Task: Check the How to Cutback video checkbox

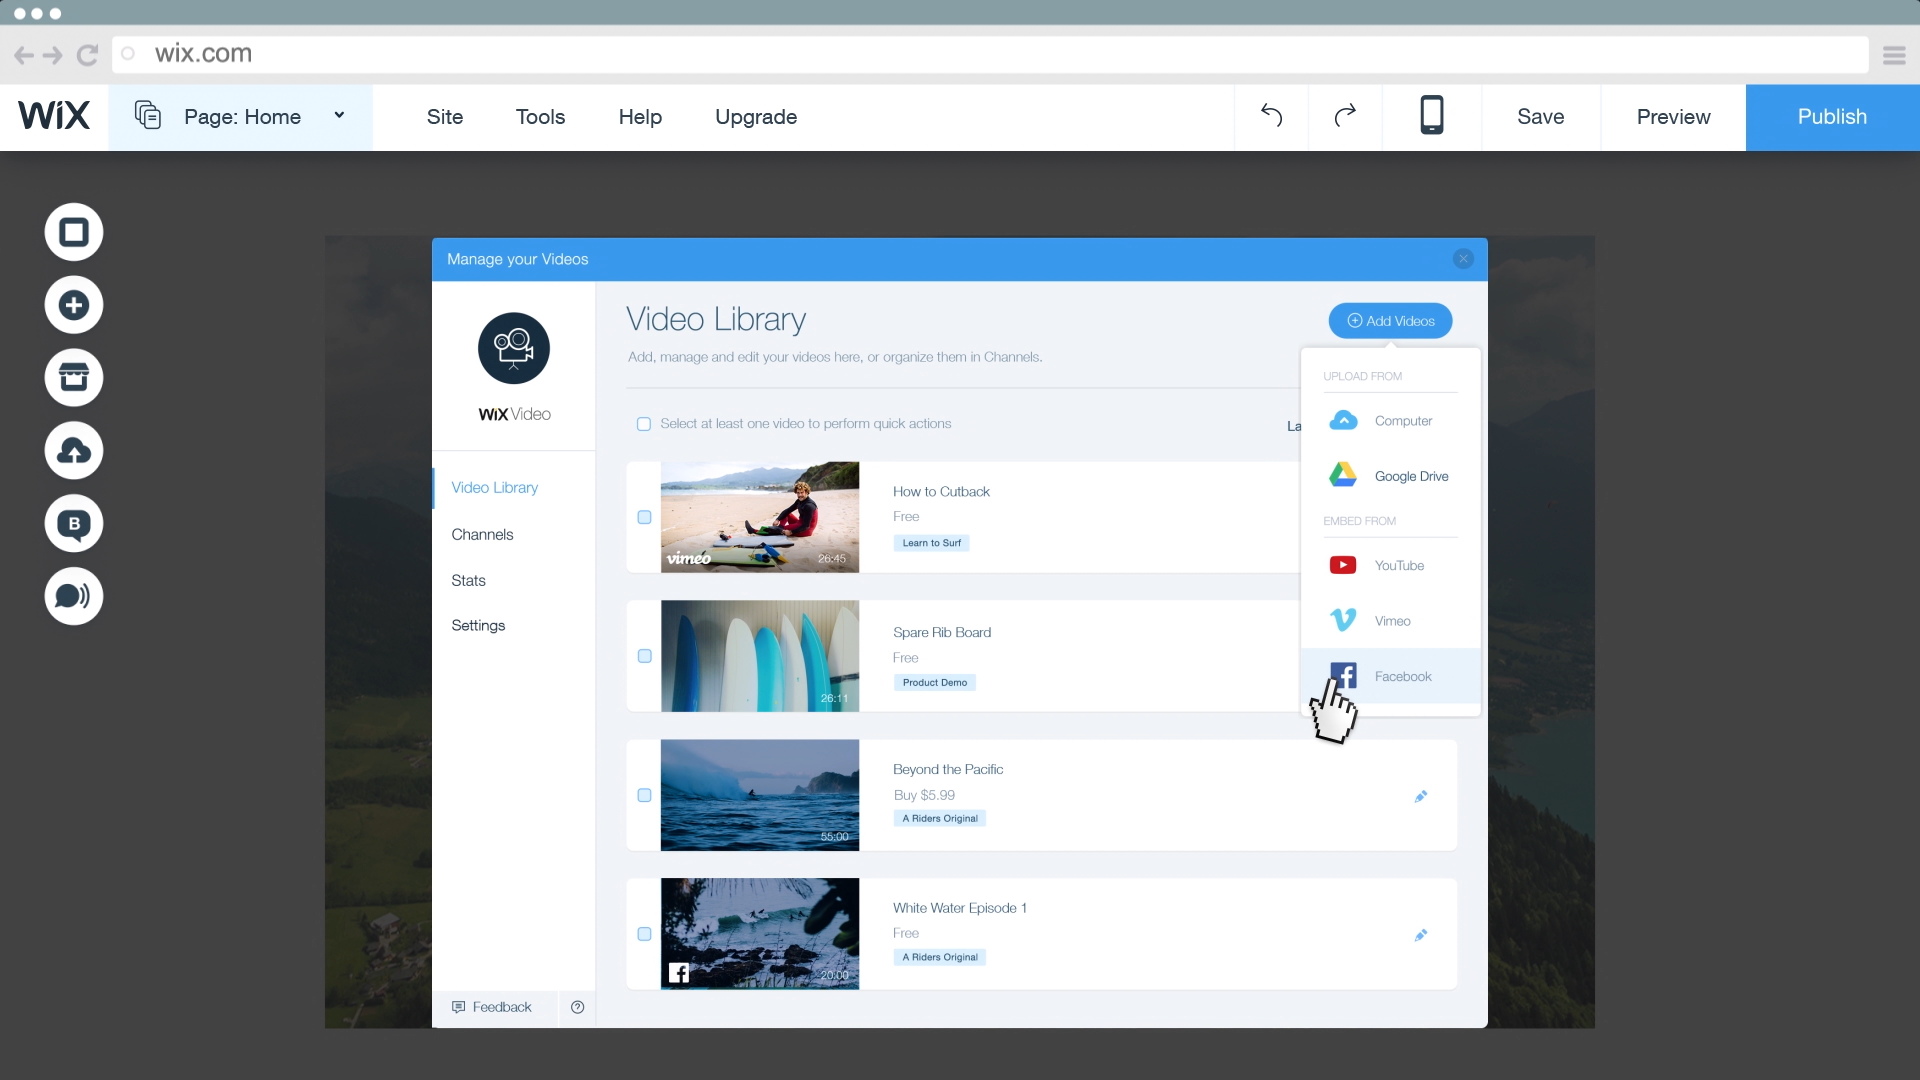Action: pyautogui.click(x=644, y=517)
